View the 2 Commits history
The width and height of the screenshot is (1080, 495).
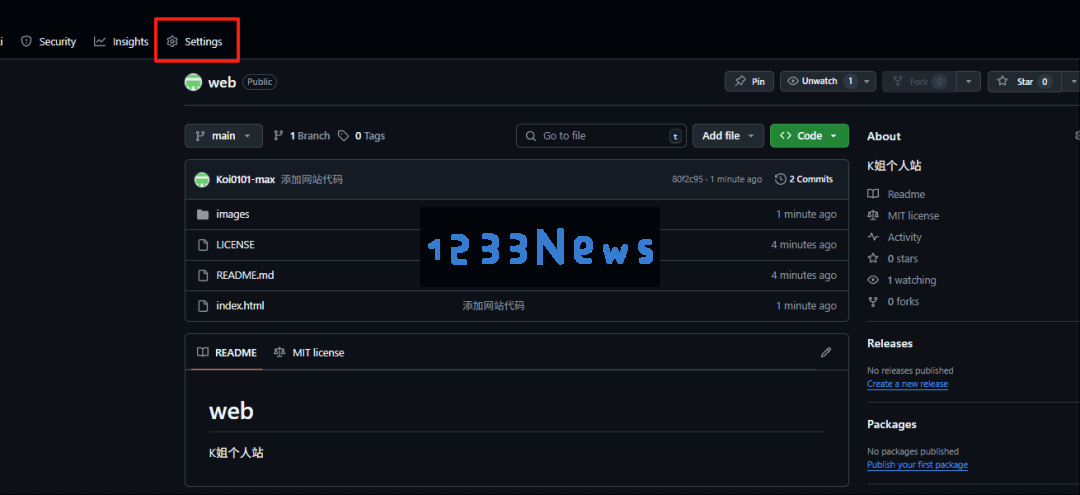tap(804, 180)
